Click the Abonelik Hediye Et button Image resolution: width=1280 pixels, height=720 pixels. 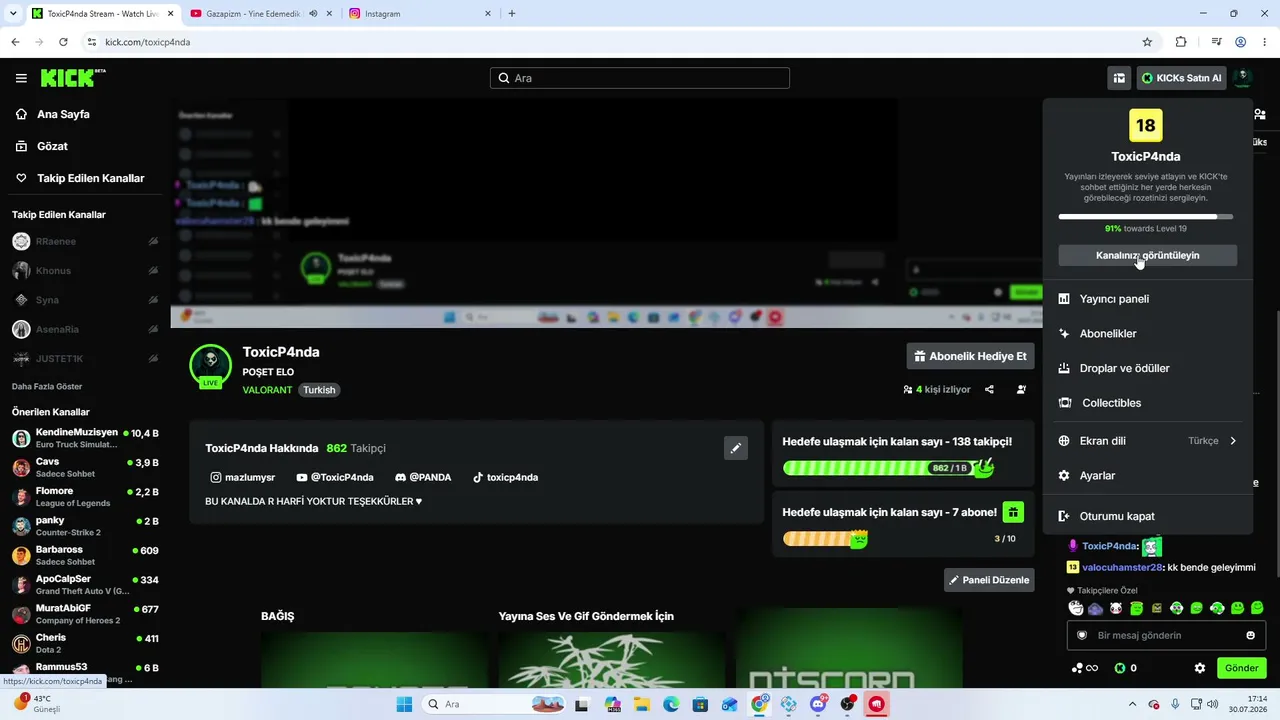click(x=970, y=356)
